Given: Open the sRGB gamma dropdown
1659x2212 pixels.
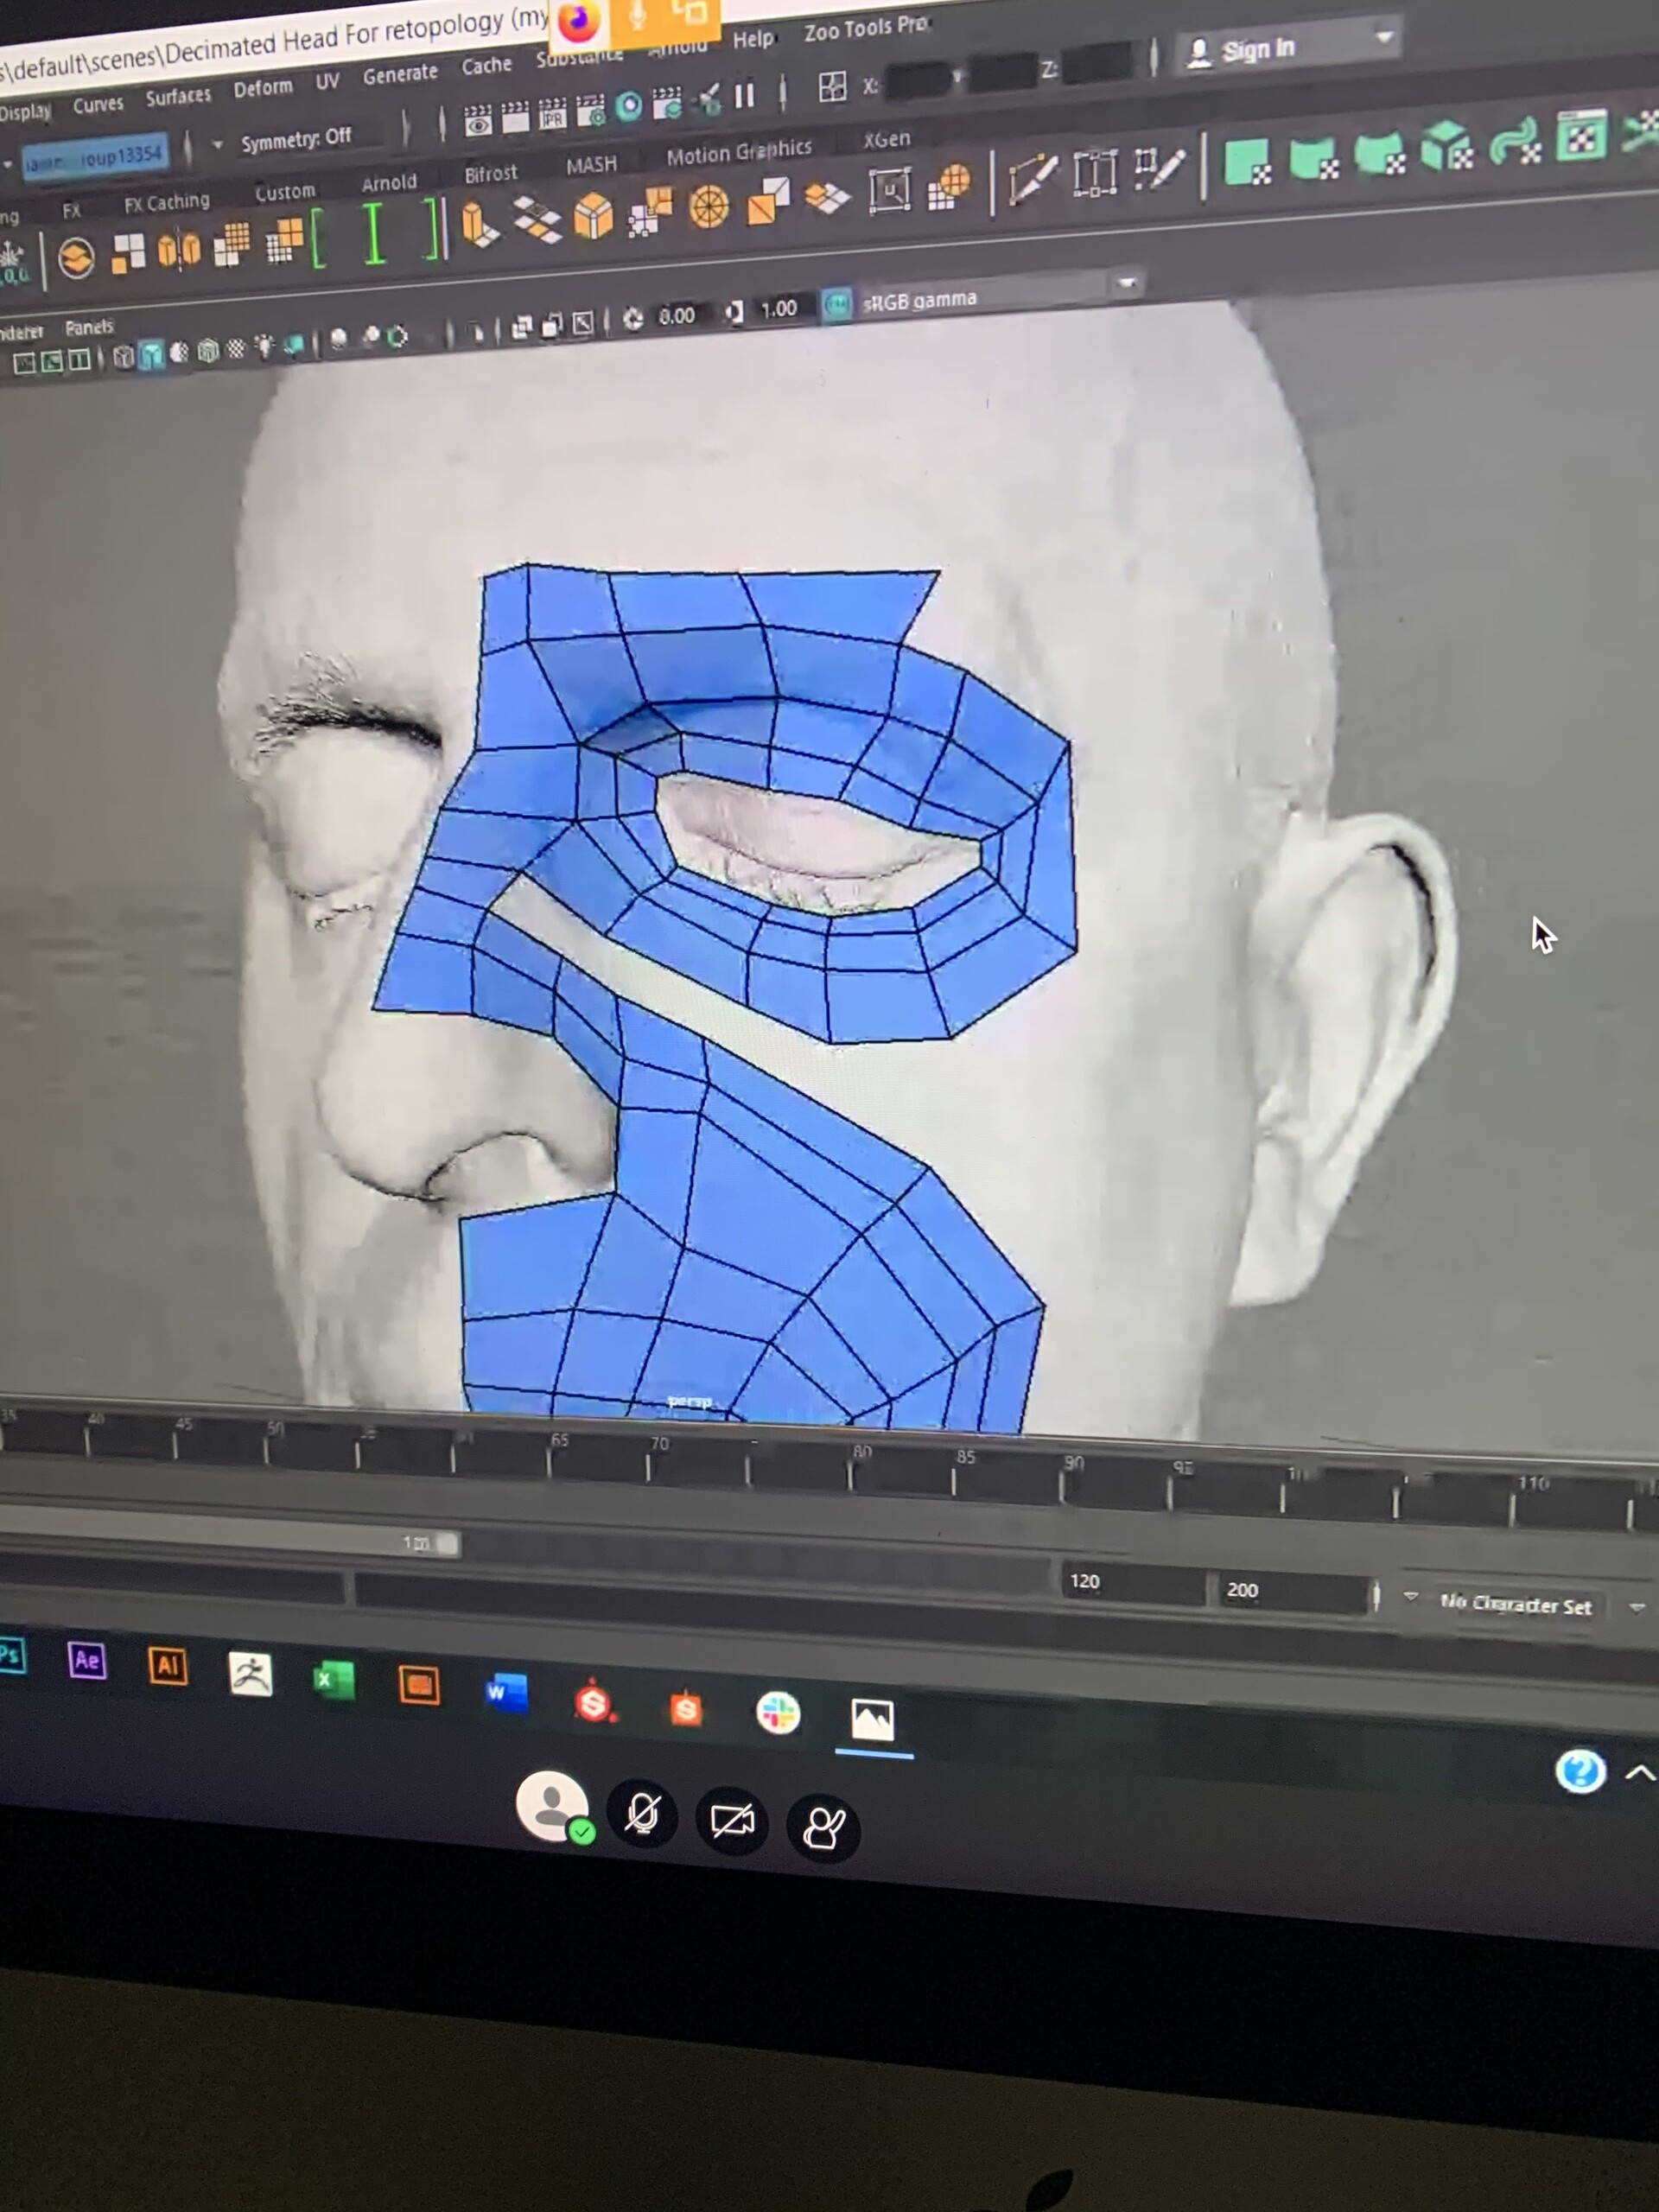Looking at the screenshot, I should pos(1127,284).
